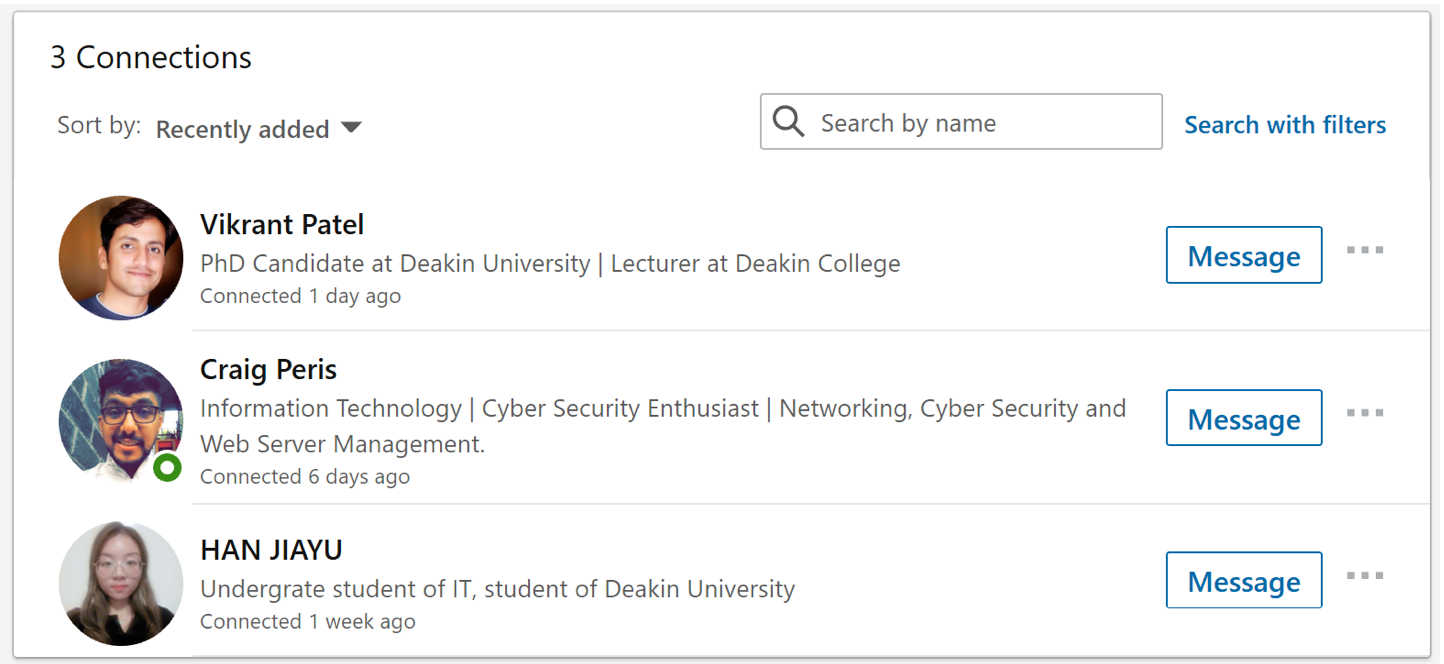Open Vikrant Patel's name link
Viewport: 1444px width, 664px height.
pos(282,224)
